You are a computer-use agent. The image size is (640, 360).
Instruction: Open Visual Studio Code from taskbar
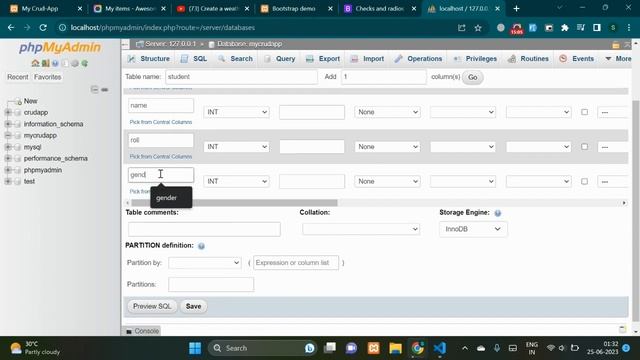(x=440, y=348)
